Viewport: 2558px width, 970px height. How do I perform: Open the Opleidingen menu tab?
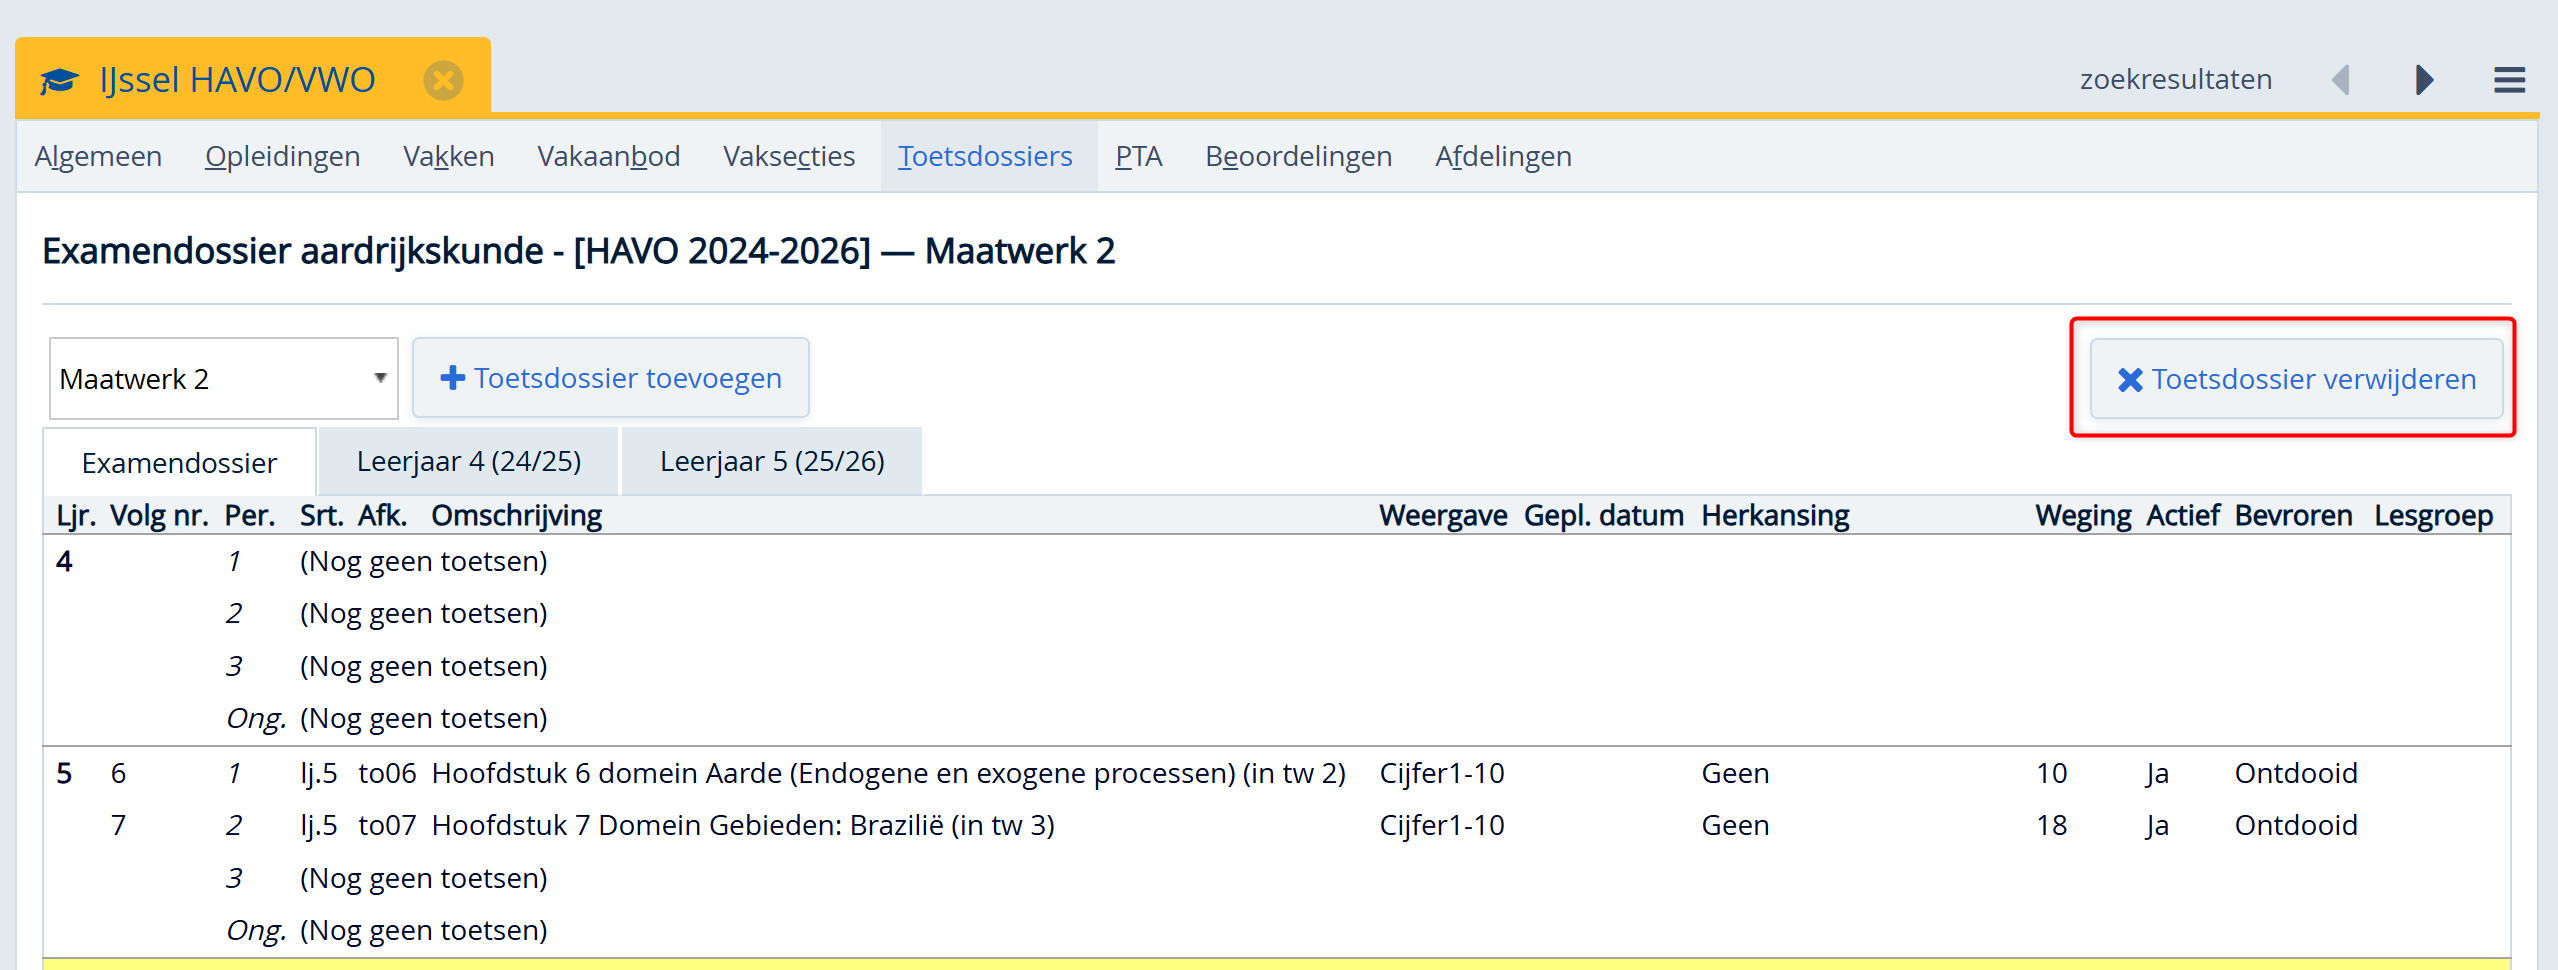[282, 157]
